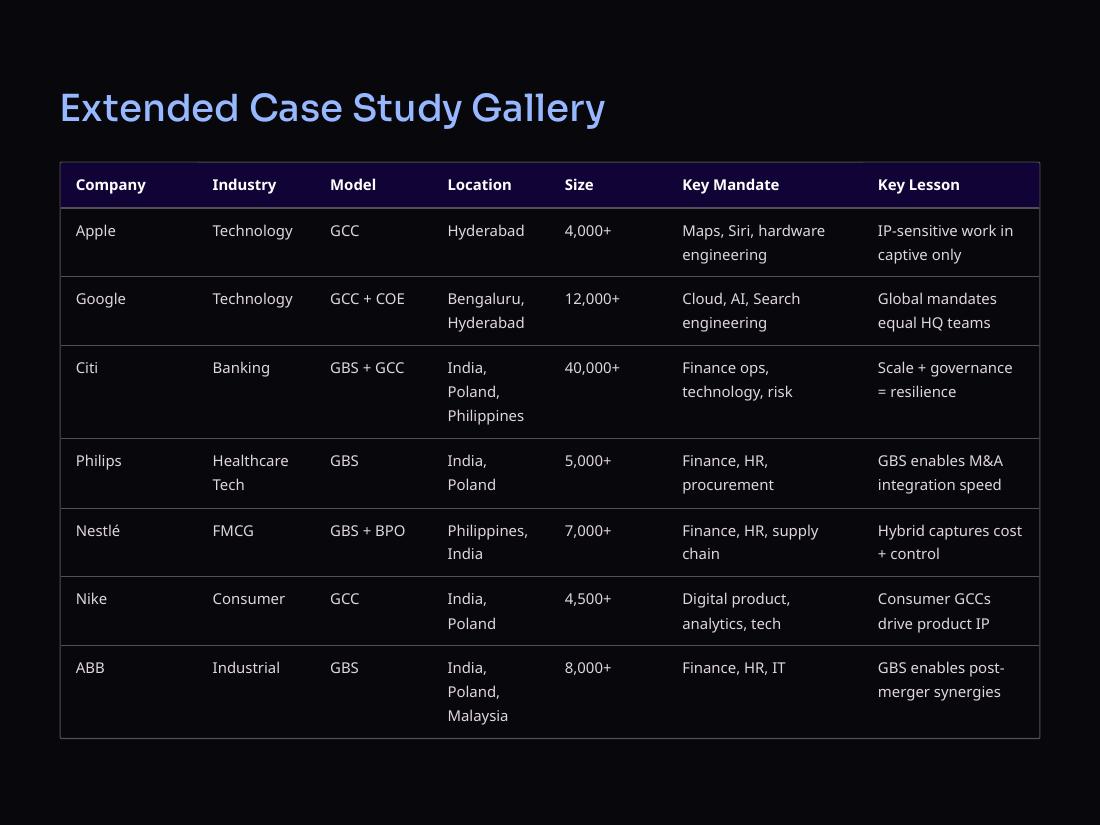Click the Google company cell
1100x825 pixels.
pos(100,299)
